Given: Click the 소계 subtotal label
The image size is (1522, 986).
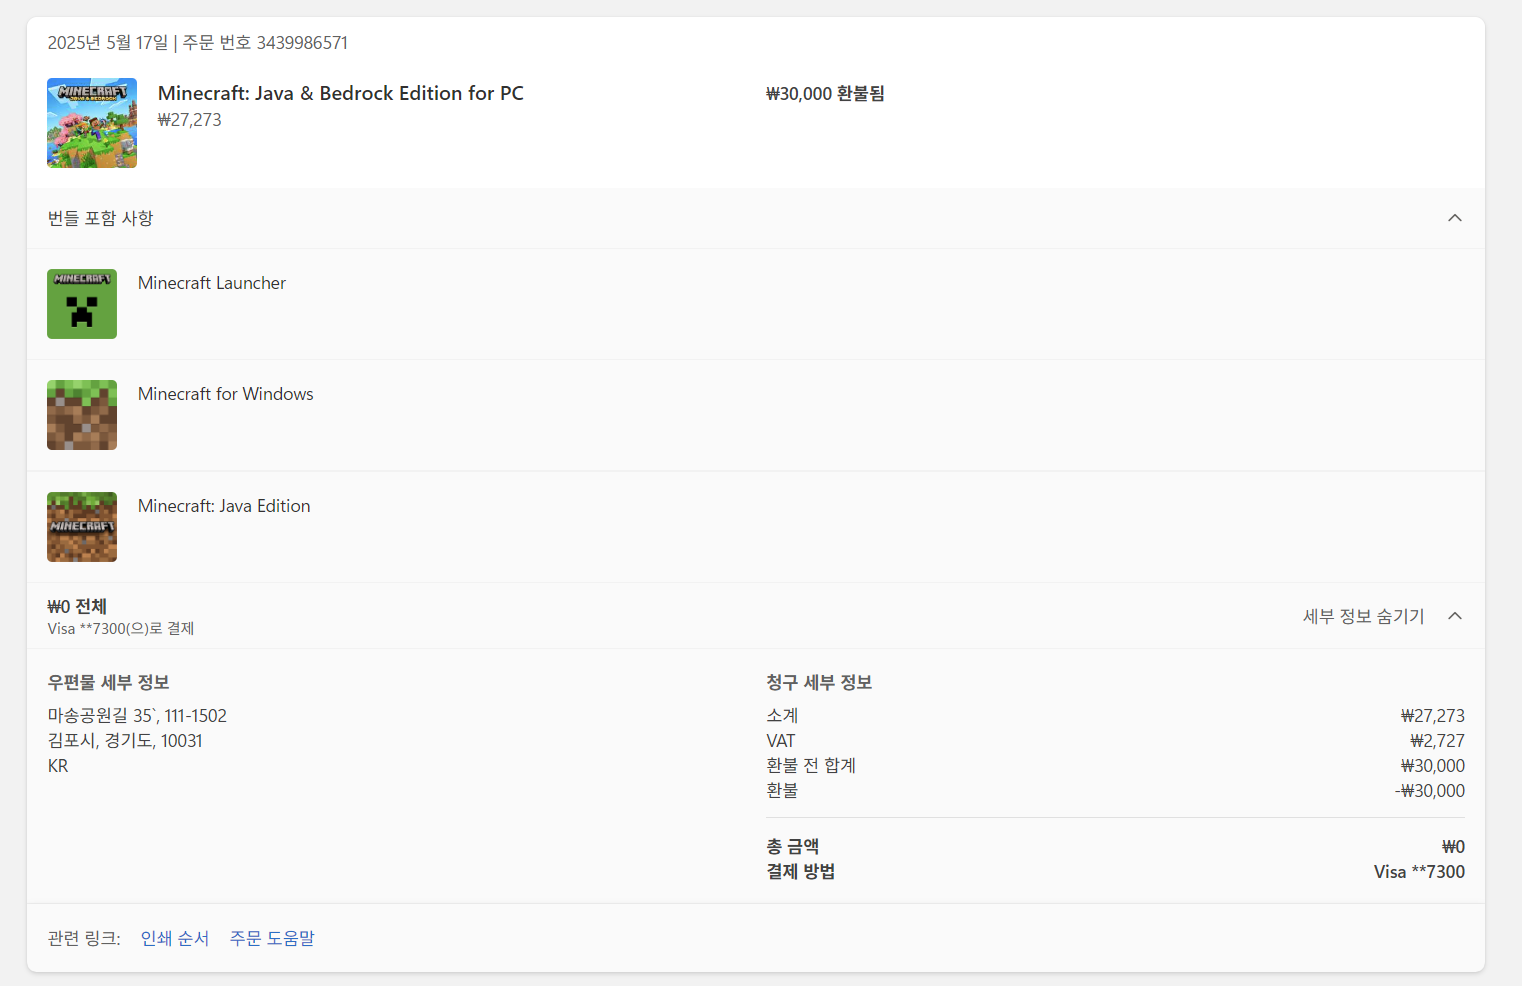Looking at the screenshot, I should pos(782,716).
